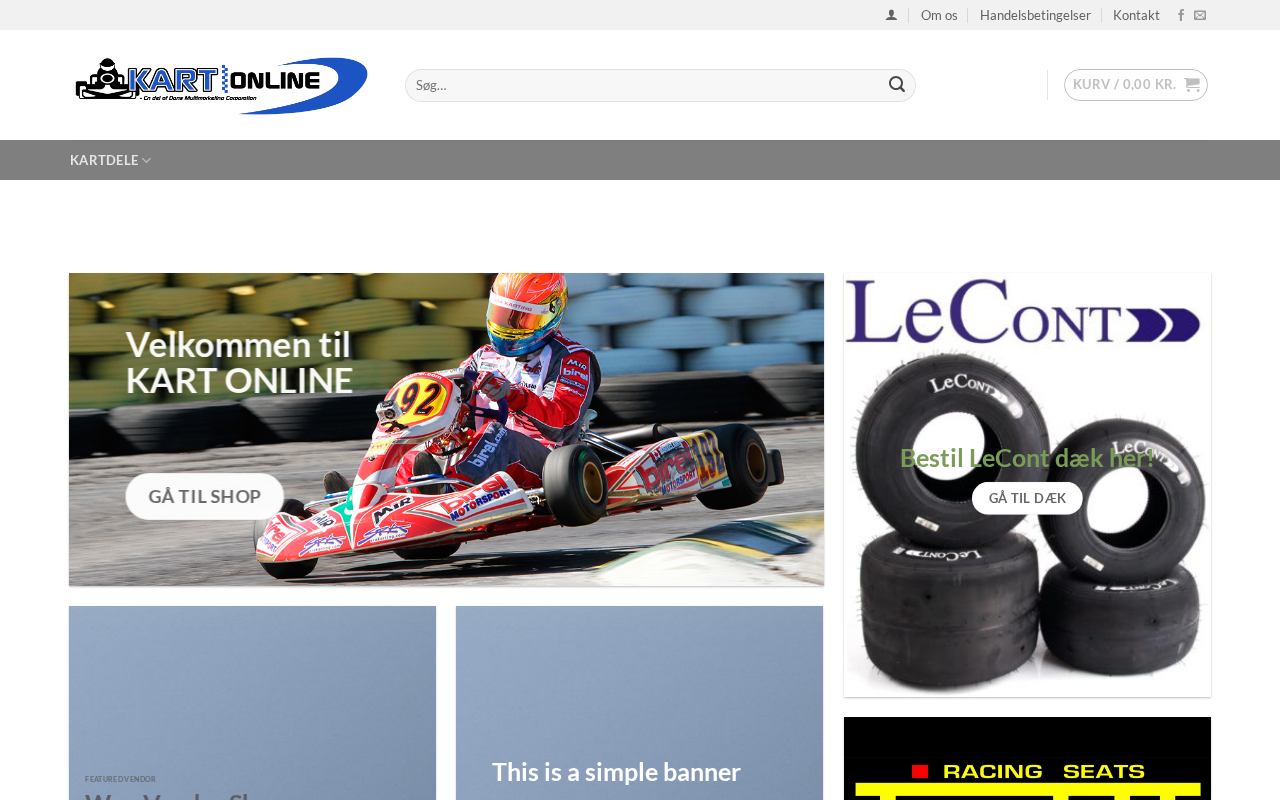Image resolution: width=1280 pixels, height=800 pixels.
Task: Click the GÅ TIL SHOP button
Action: click(205, 496)
